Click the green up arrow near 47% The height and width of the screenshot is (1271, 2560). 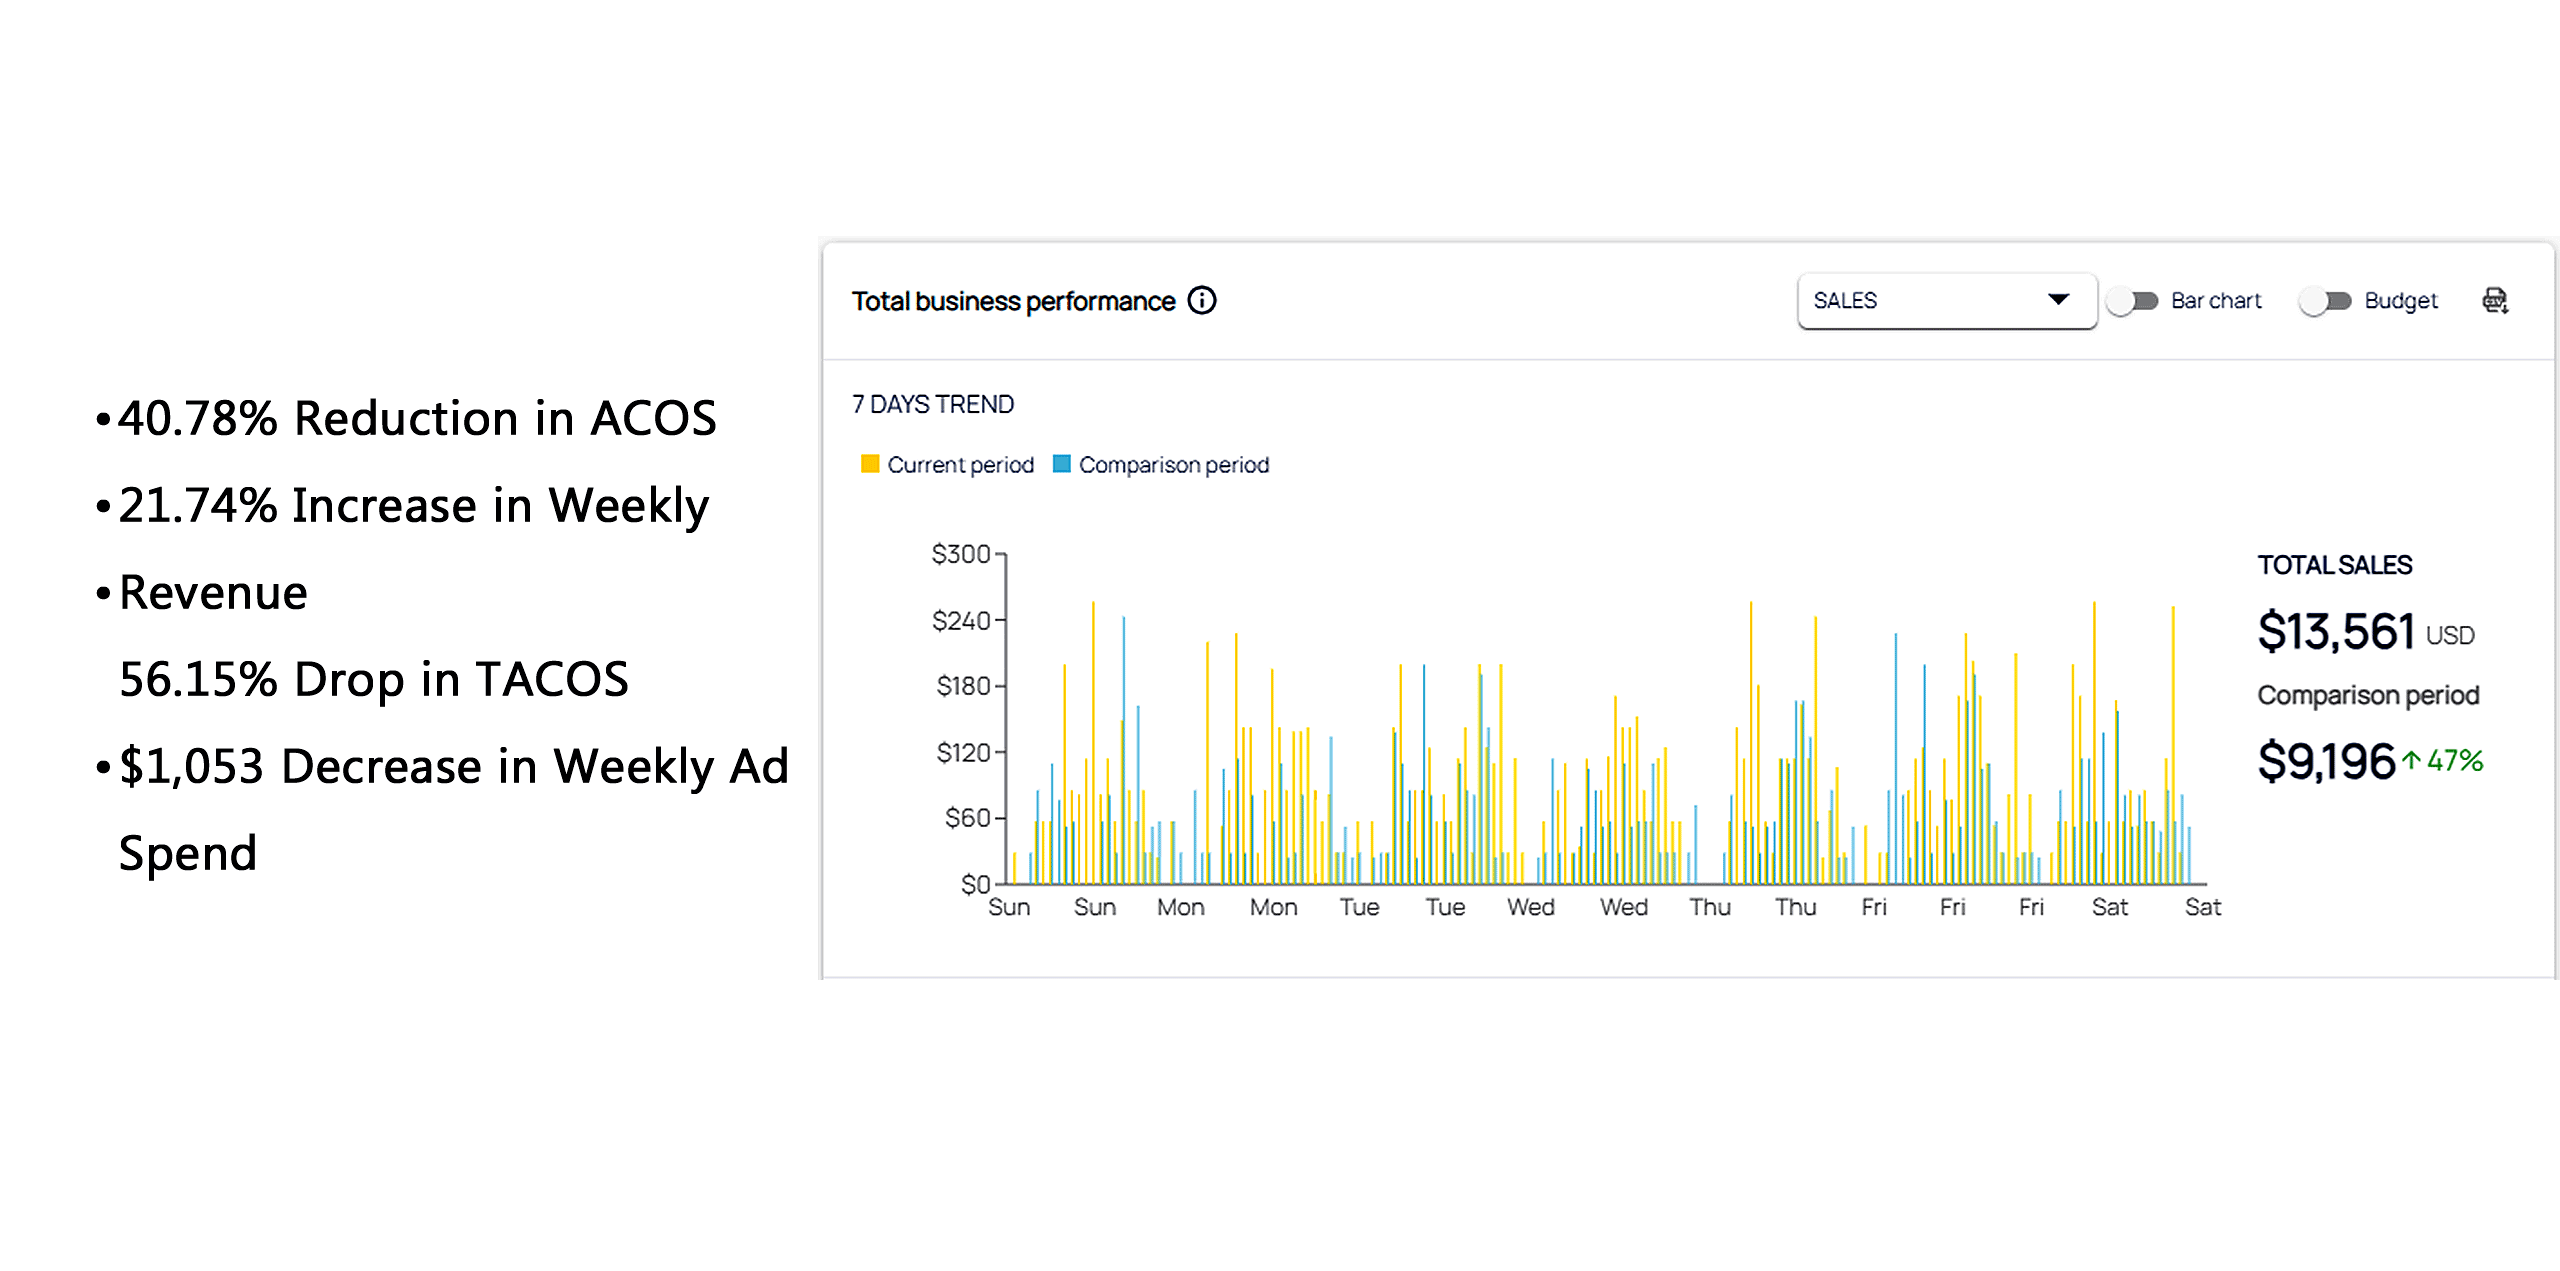(2411, 760)
